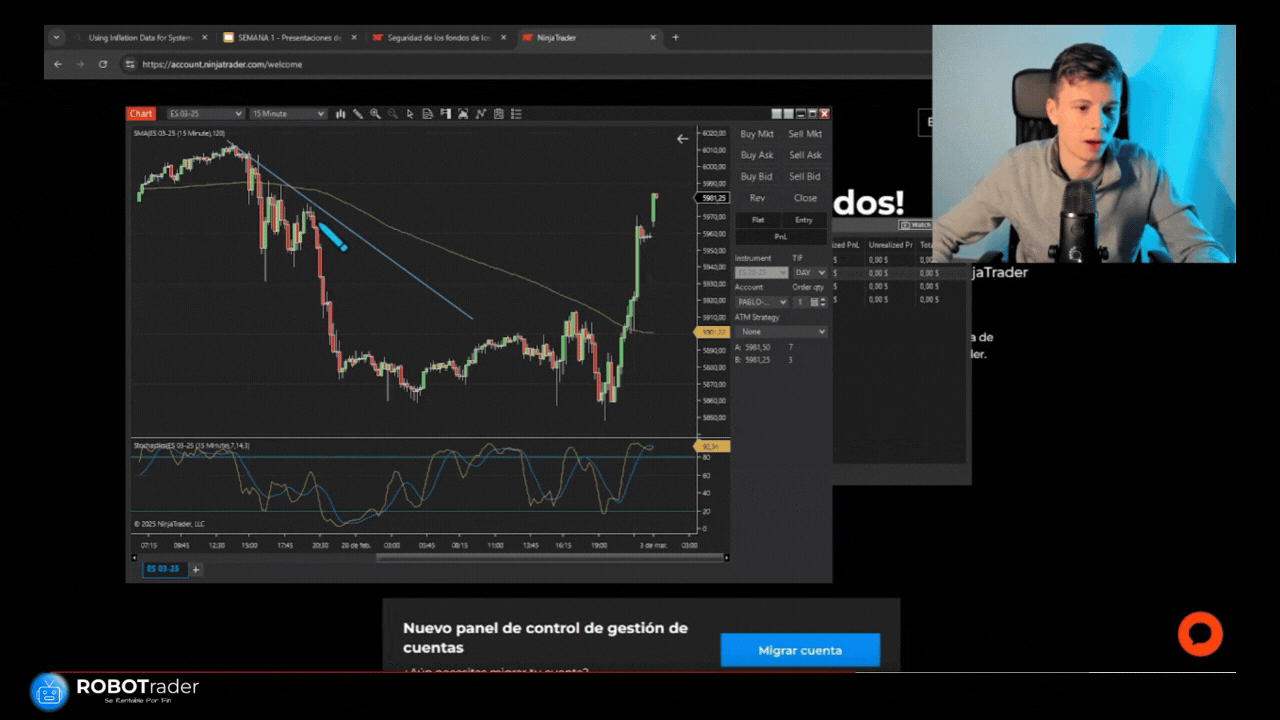Open the Chart Trader Instrument dropdown

coord(761,272)
